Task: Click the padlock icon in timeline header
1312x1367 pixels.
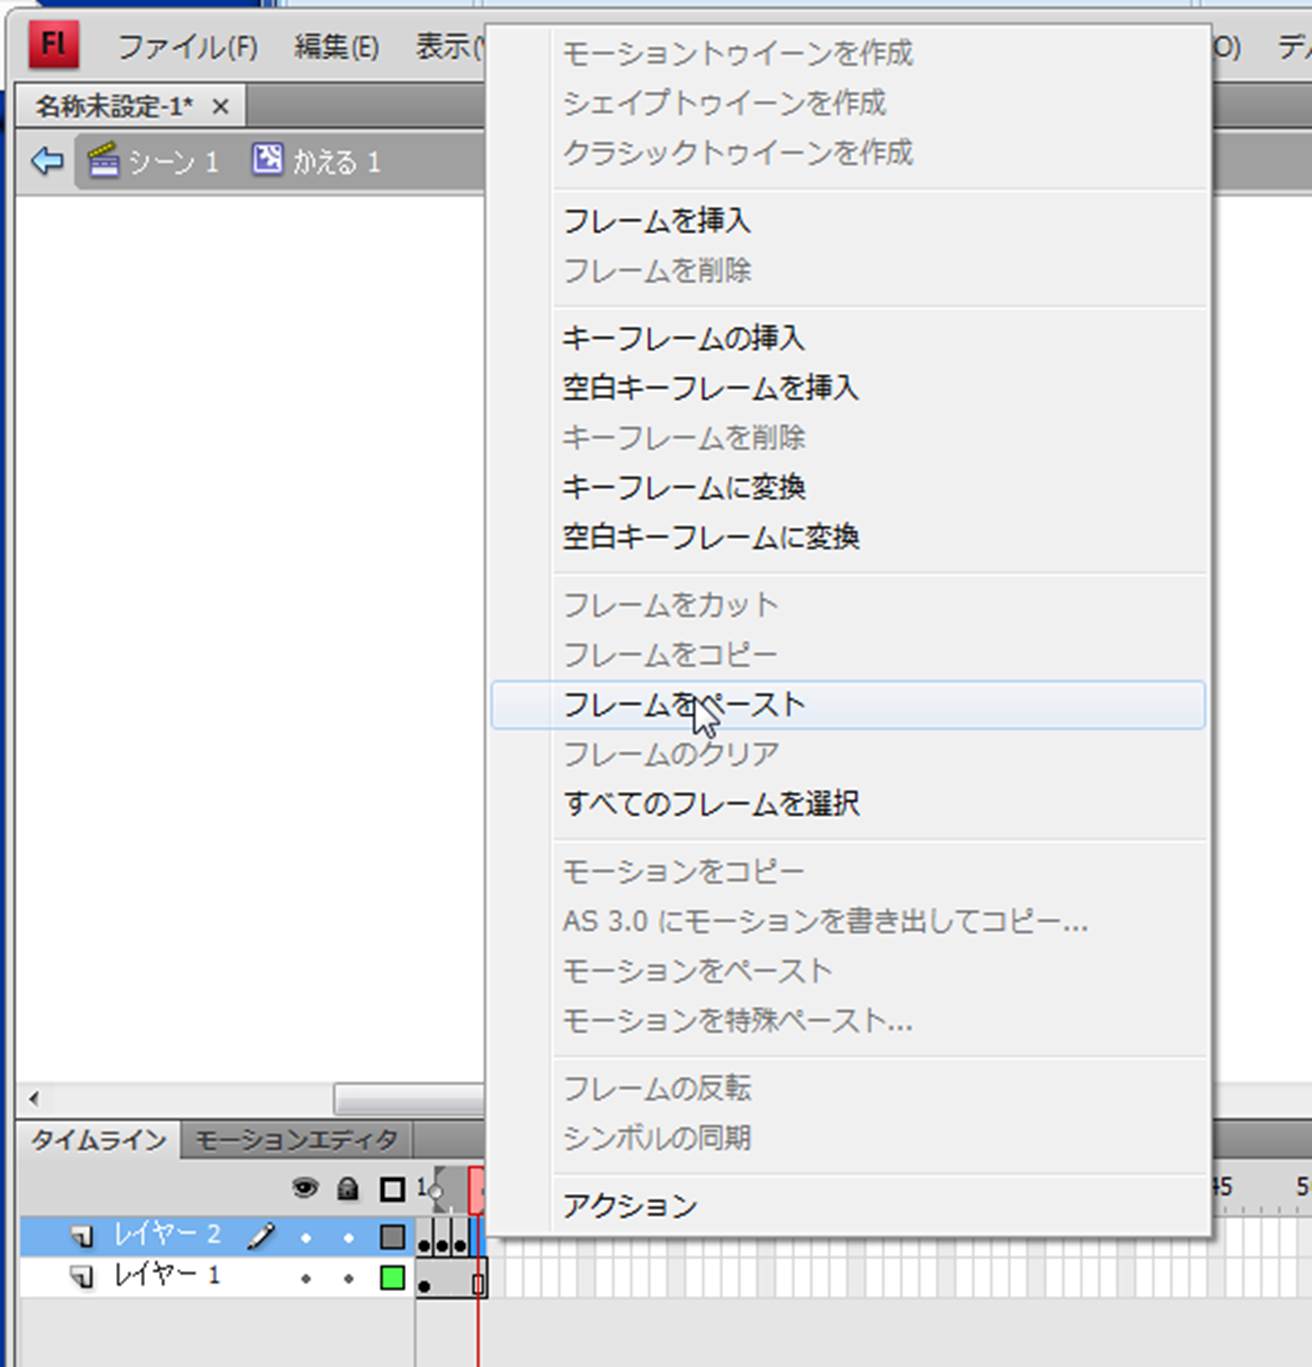Action: click(x=348, y=1188)
